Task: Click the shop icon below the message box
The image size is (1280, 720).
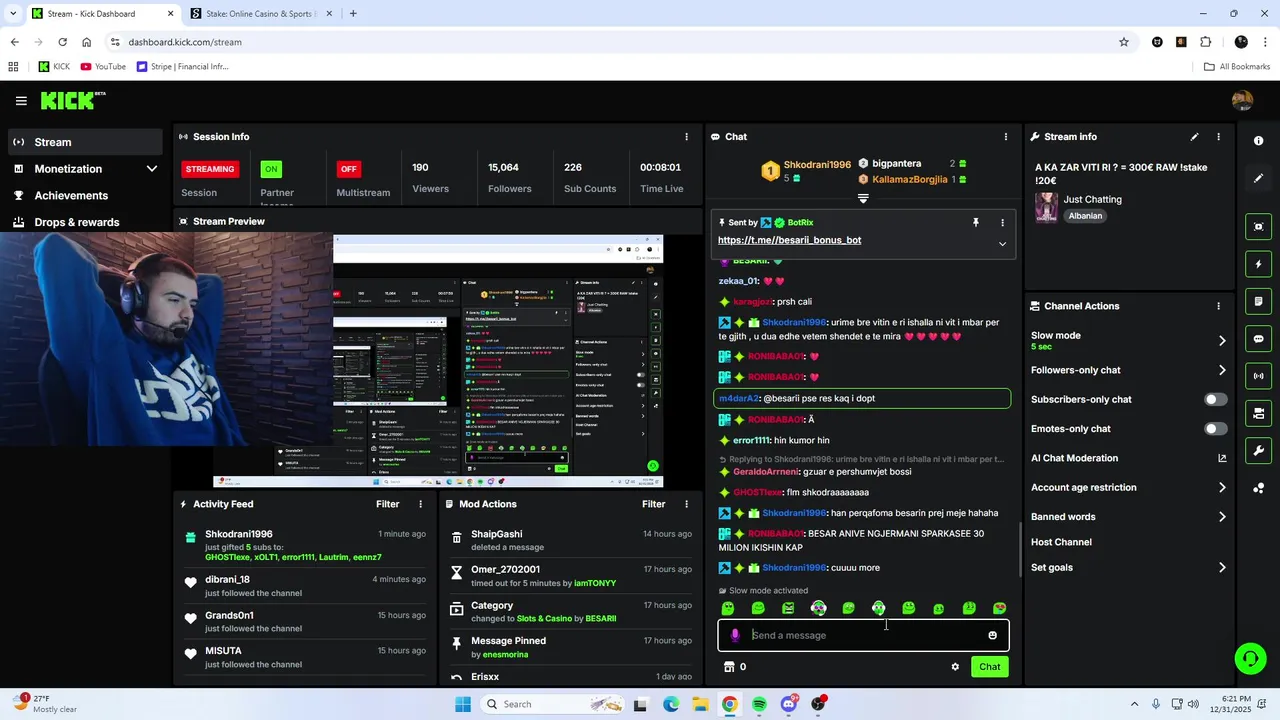Action: [729, 667]
